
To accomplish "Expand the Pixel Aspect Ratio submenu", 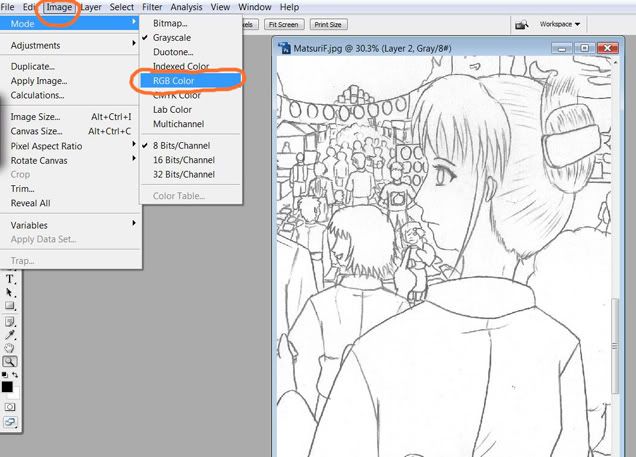I will (70, 146).
